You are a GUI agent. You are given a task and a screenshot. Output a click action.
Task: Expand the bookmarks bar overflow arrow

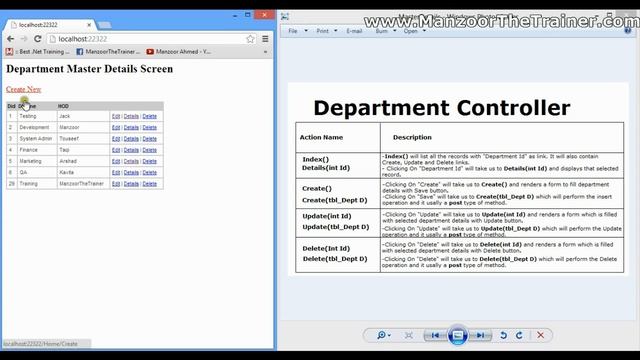[x=265, y=52]
